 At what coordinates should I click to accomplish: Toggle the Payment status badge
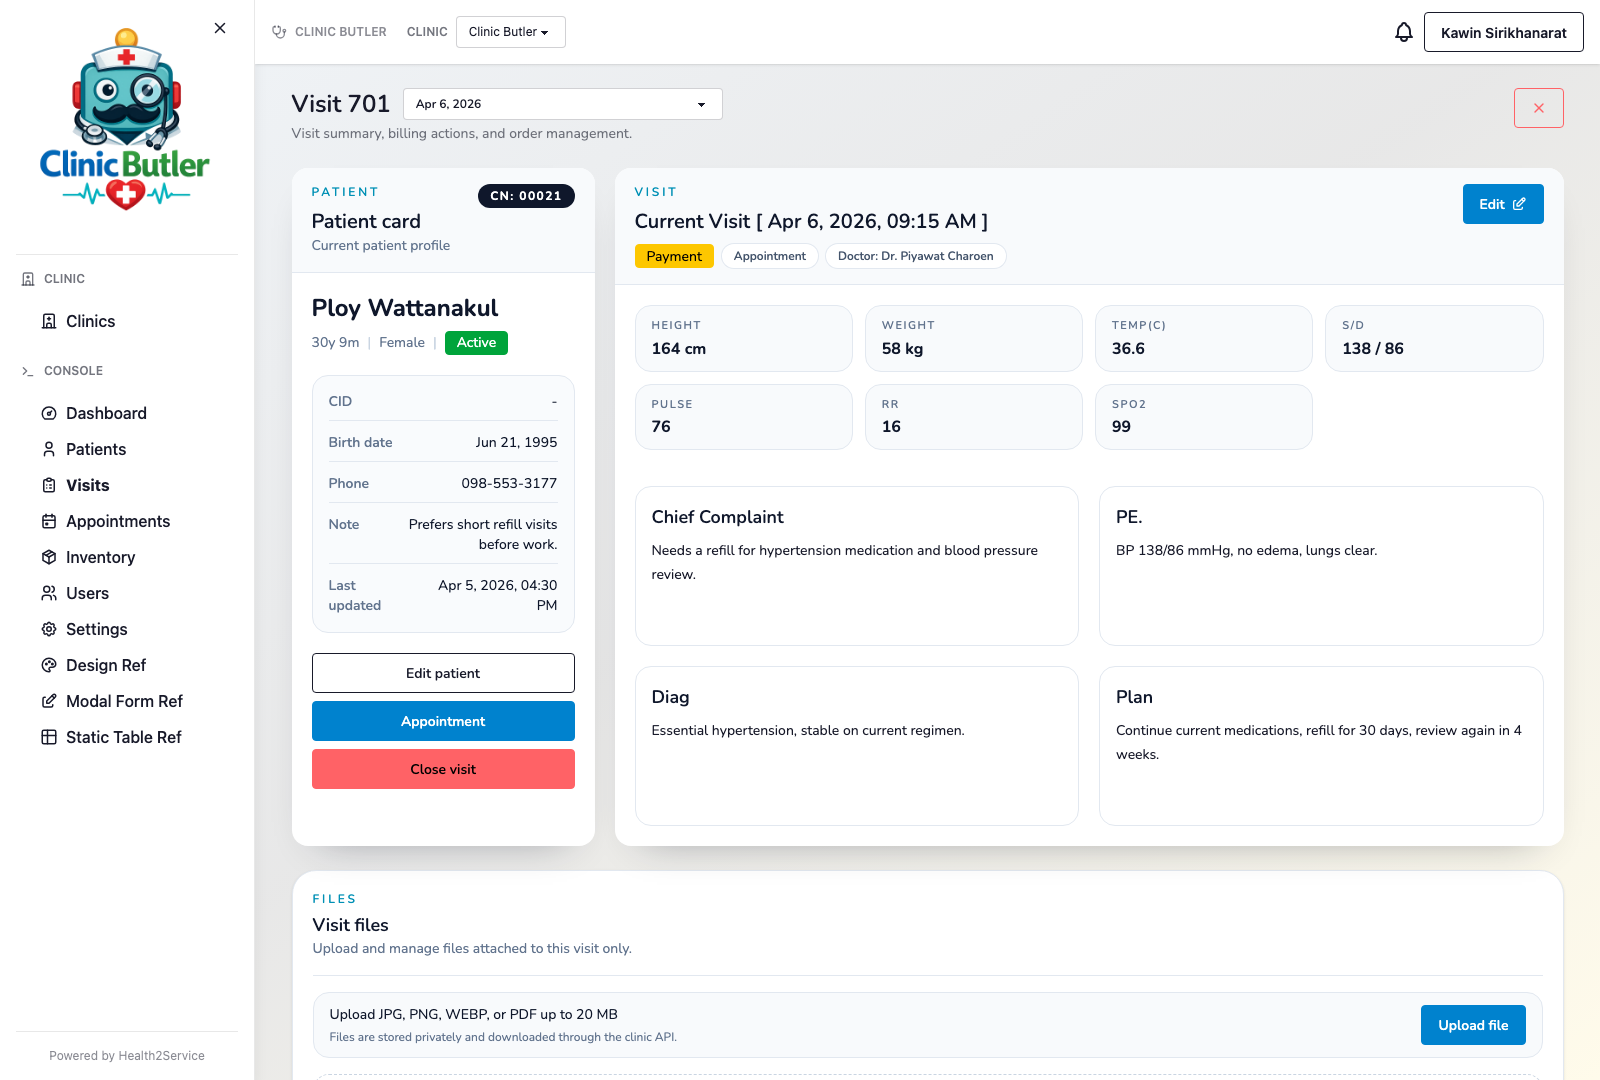pyautogui.click(x=674, y=256)
